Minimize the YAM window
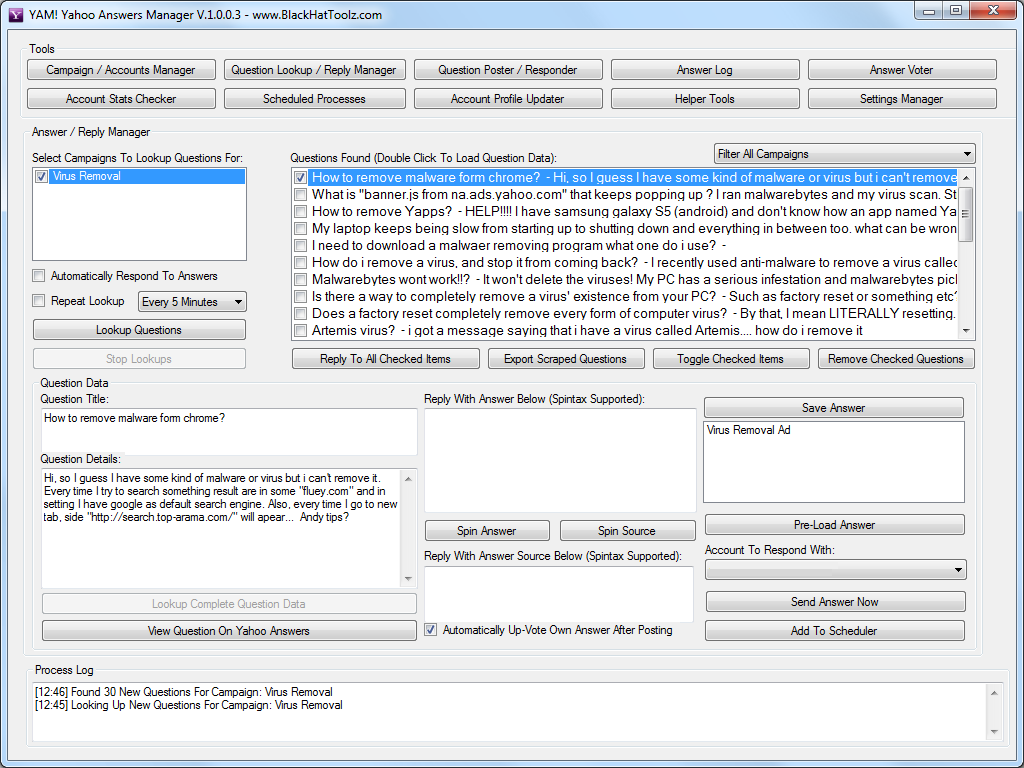Image resolution: width=1024 pixels, height=768 pixels. pos(929,11)
